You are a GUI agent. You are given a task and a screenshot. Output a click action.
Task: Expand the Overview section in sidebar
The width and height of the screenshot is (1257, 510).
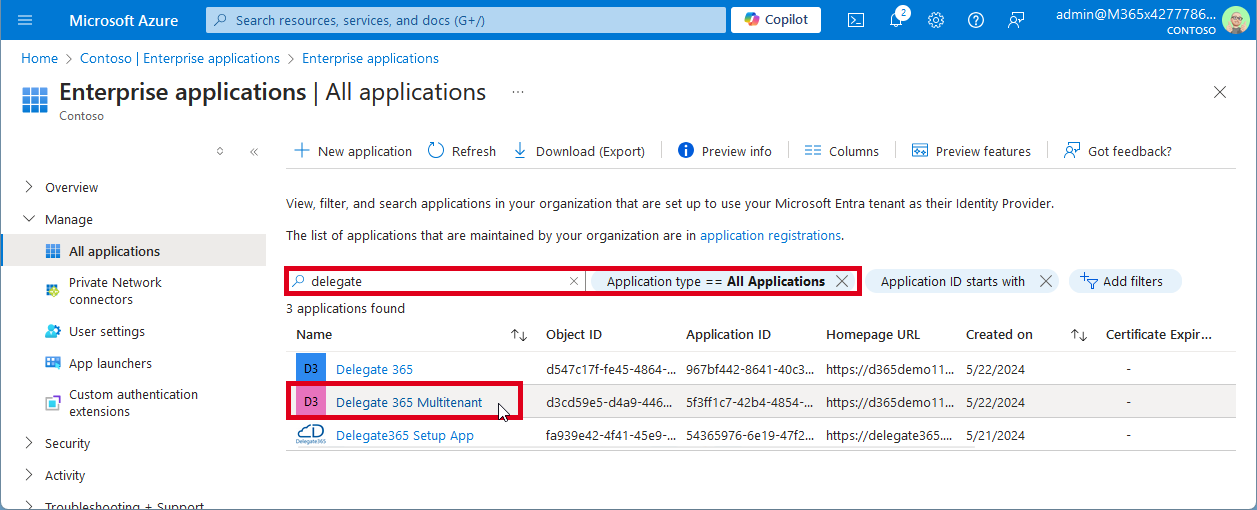[29, 187]
